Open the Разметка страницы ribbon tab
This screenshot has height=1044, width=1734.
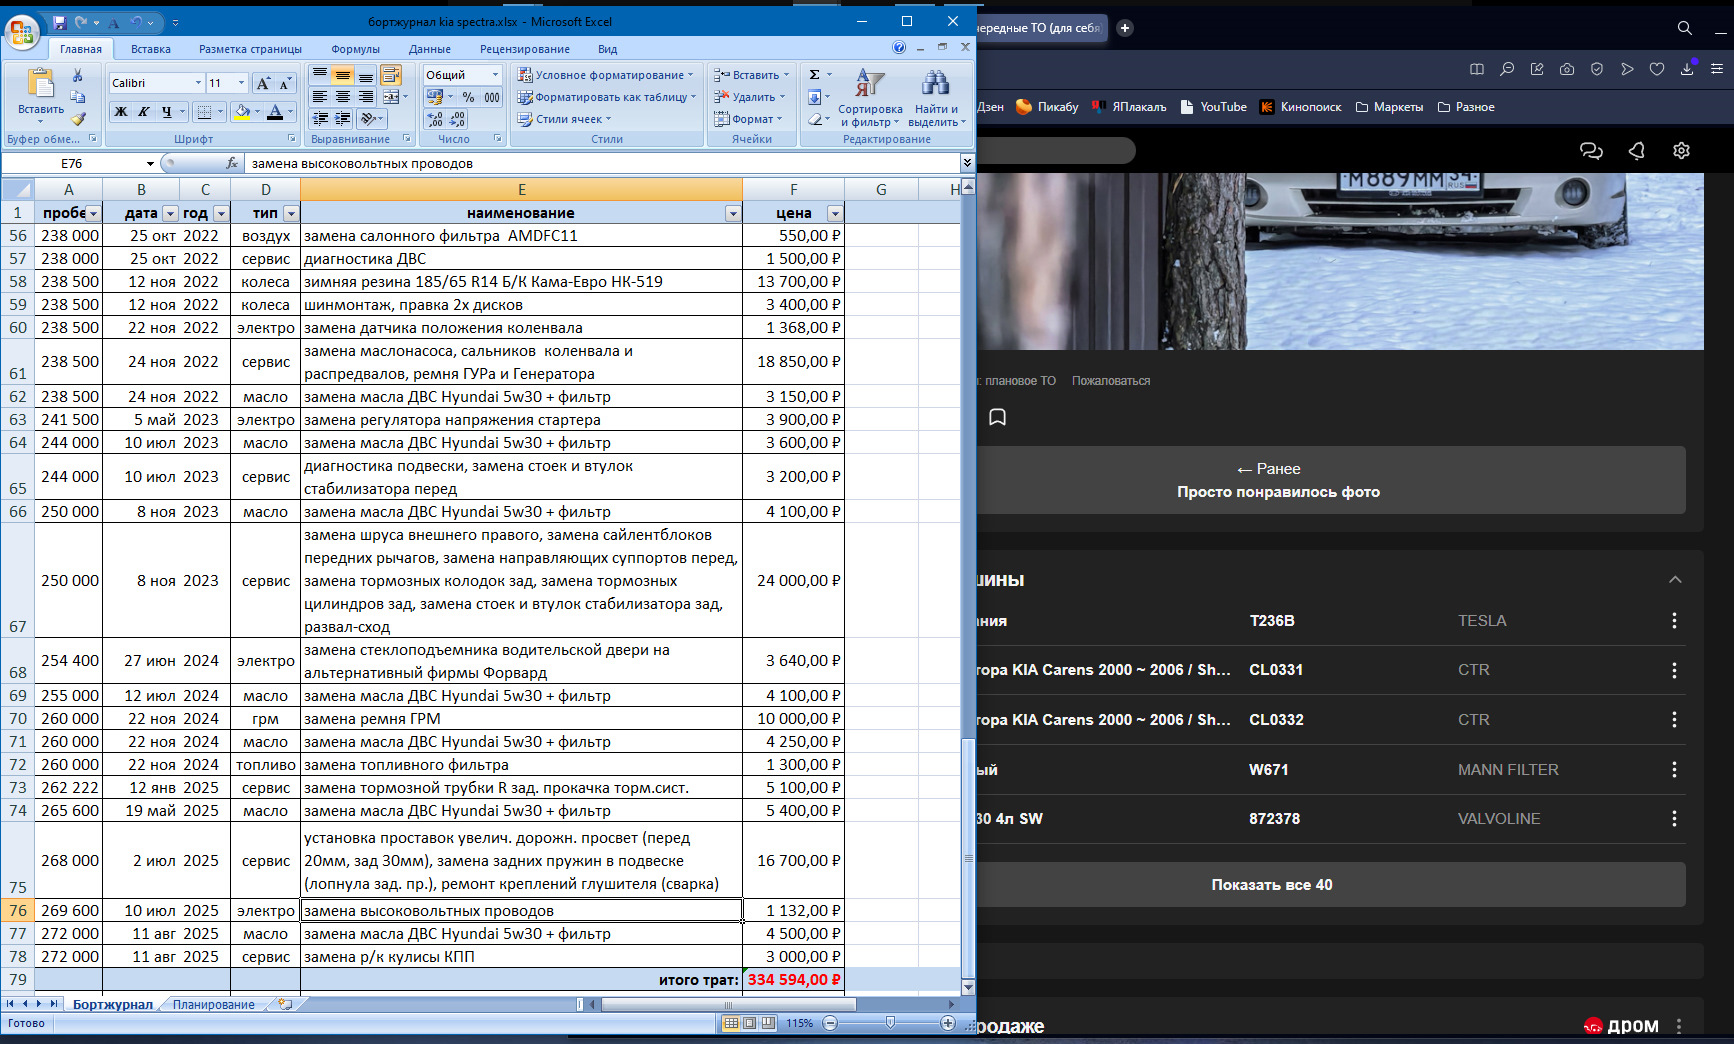click(250, 49)
